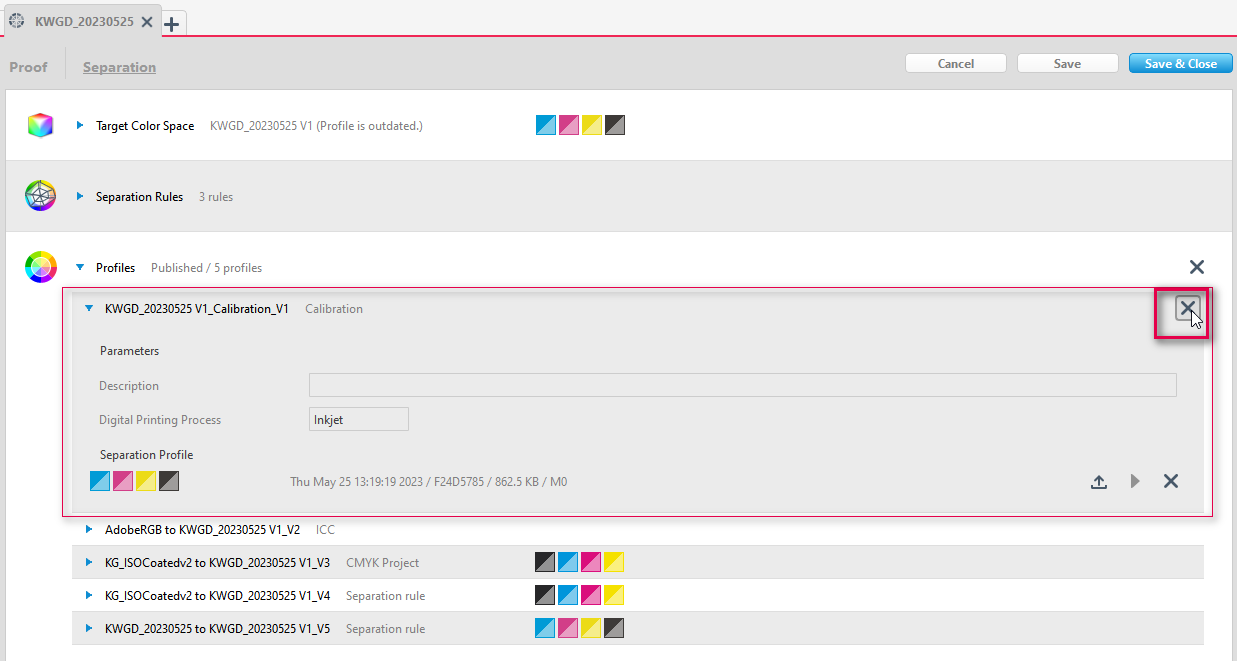The width and height of the screenshot is (1237, 661).
Task: Expand the Separation Rules section
Action: 79,196
